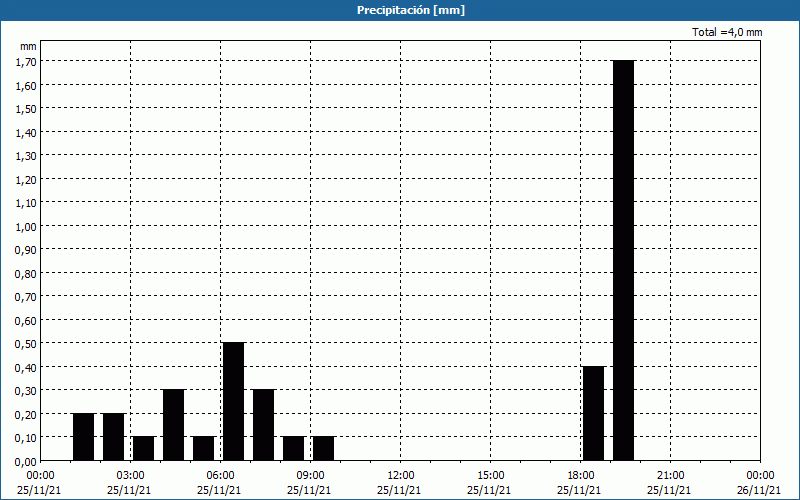Select the 21:00 x-axis time label
Viewport: 800px width, 500px height.
[x=670, y=476]
